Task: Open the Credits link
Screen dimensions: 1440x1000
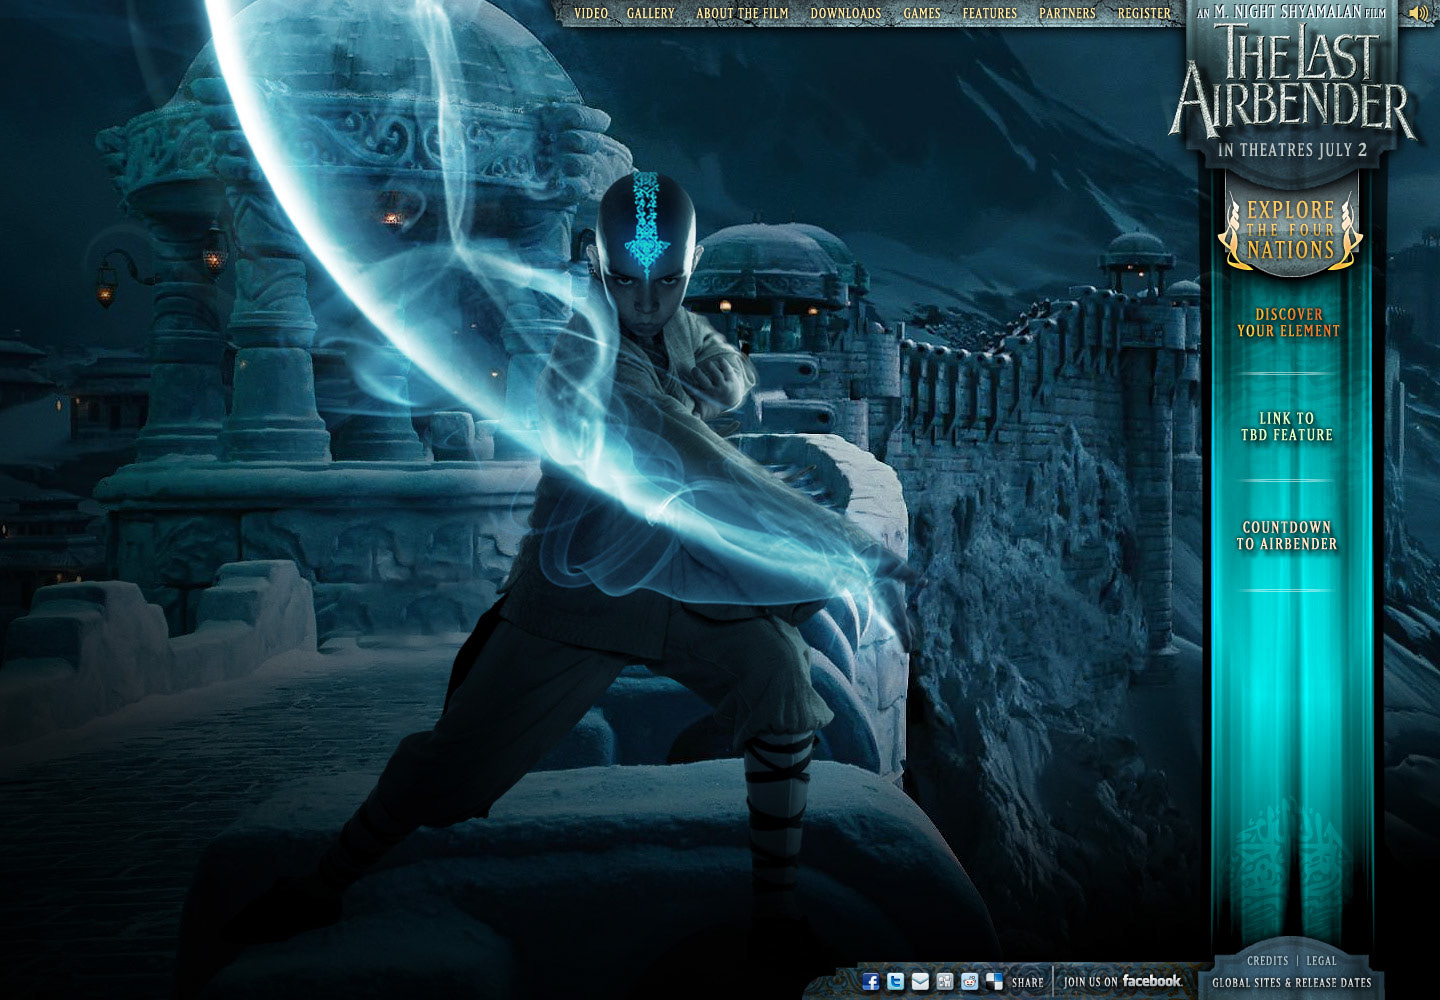Action: 1267,961
